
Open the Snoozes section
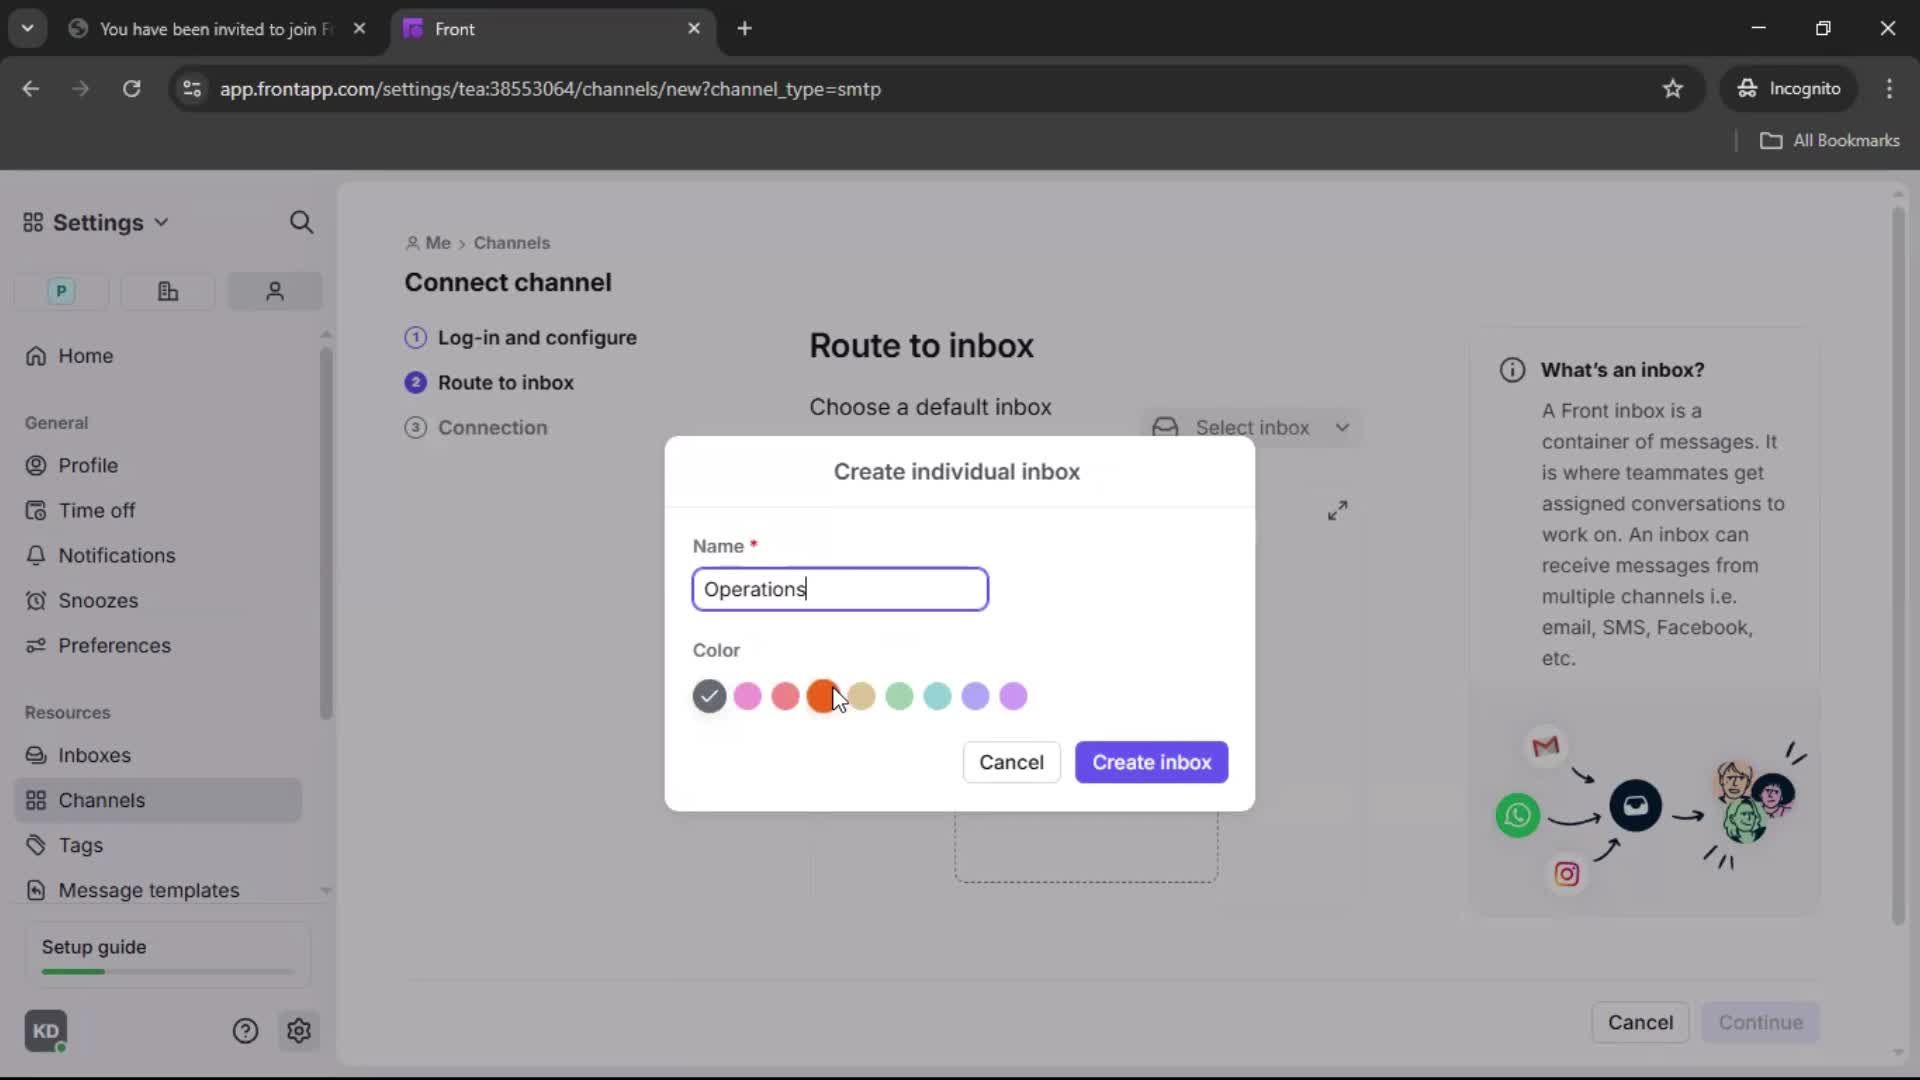(96, 600)
